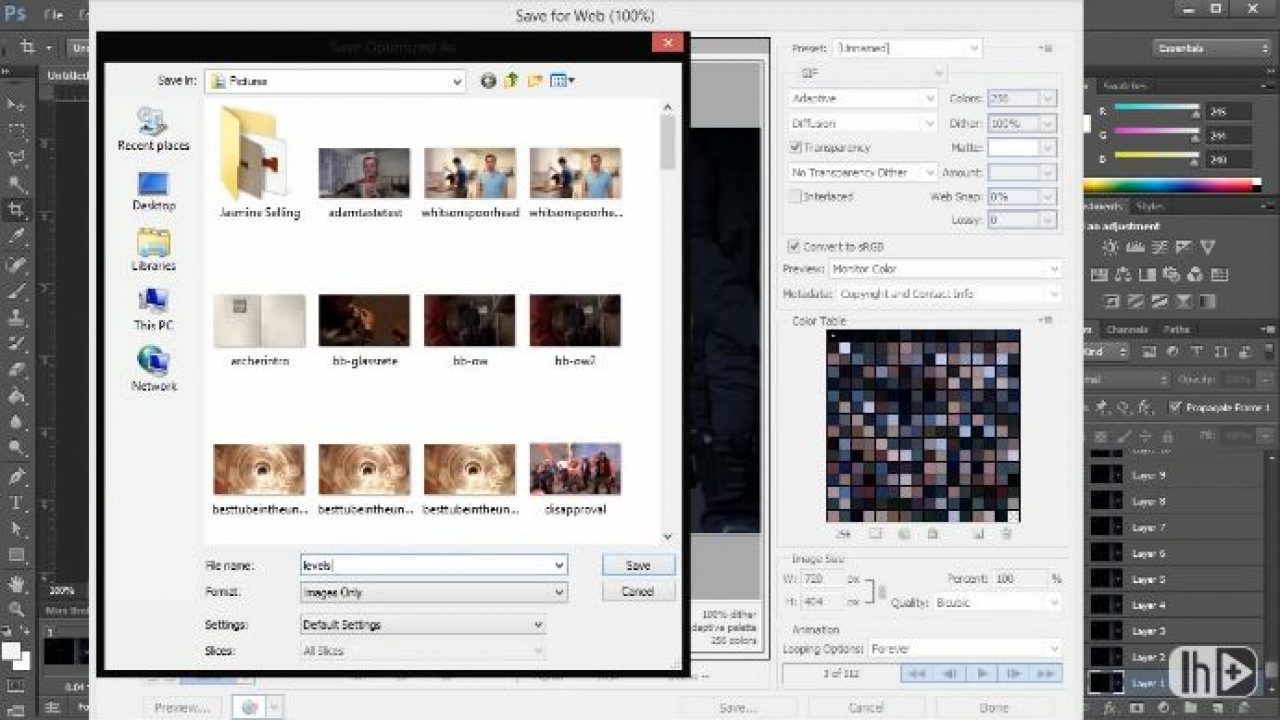Image resolution: width=1280 pixels, height=720 pixels.
Task: Click the eyedropper icon under the Color Table
Action: pos(841,533)
